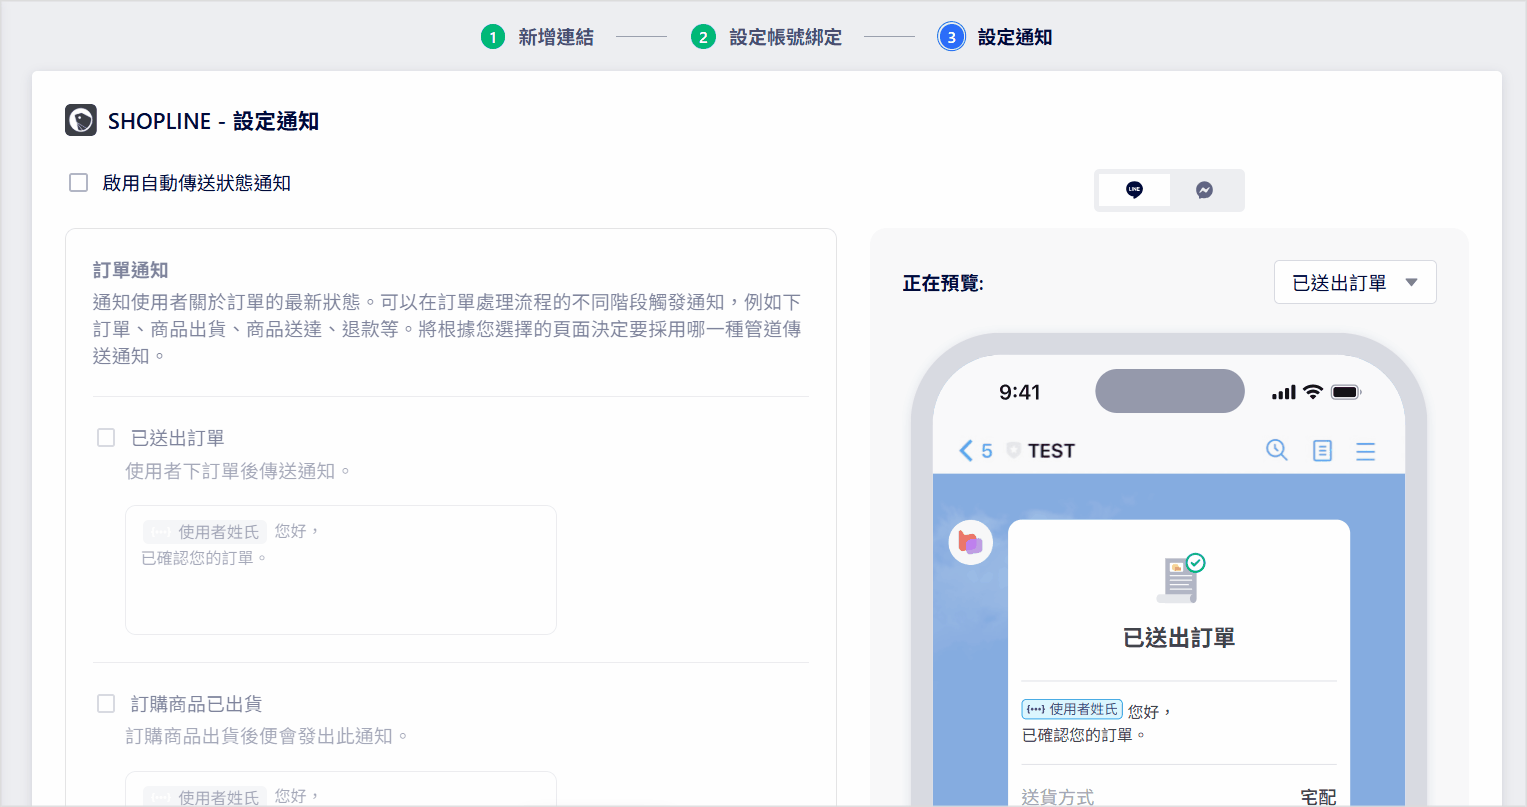Switch preview to LINE channel
The height and width of the screenshot is (807, 1527).
coord(1134,190)
